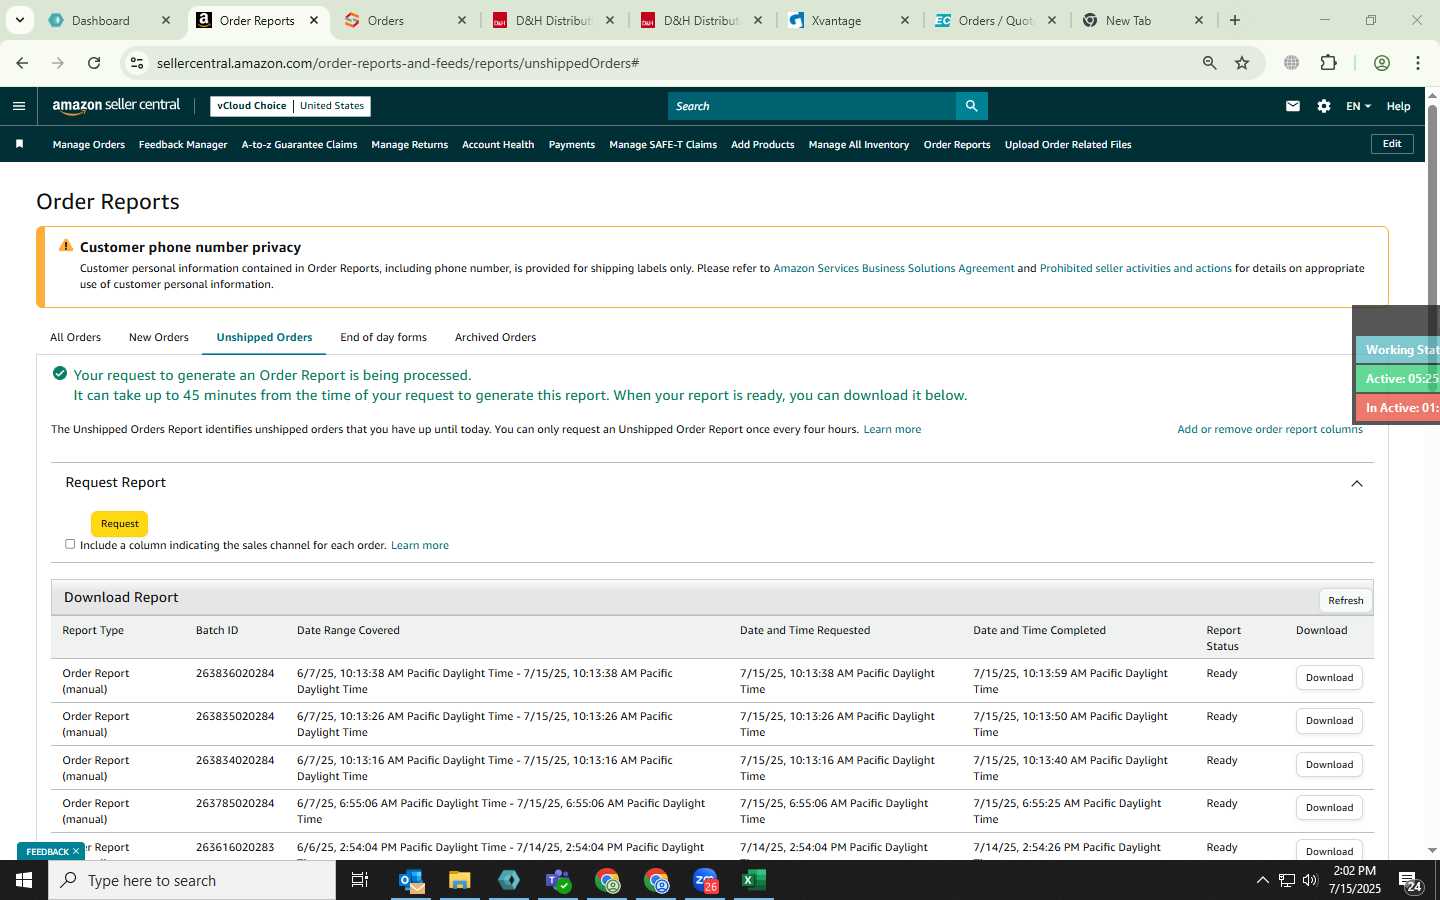Click Learn more beside sales channel checkbox
Image resolution: width=1440 pixels, height=900 pixels.
tap(420, 545)
